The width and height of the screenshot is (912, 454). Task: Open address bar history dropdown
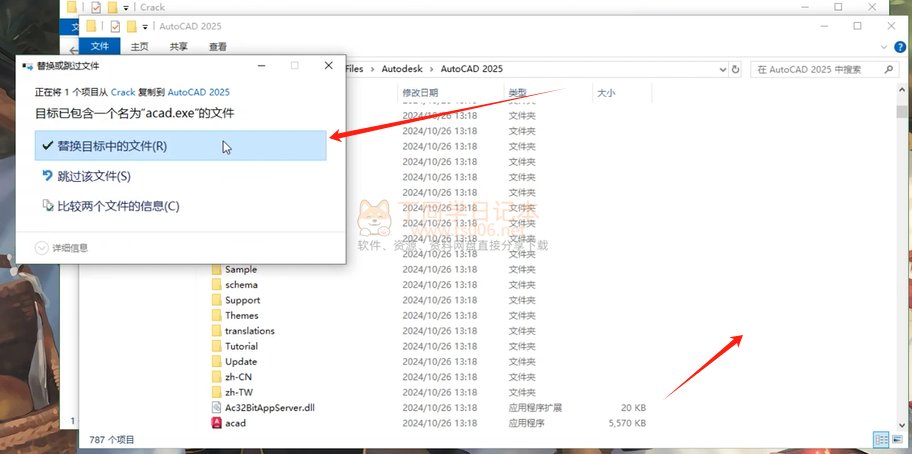[x=723, y=69]
